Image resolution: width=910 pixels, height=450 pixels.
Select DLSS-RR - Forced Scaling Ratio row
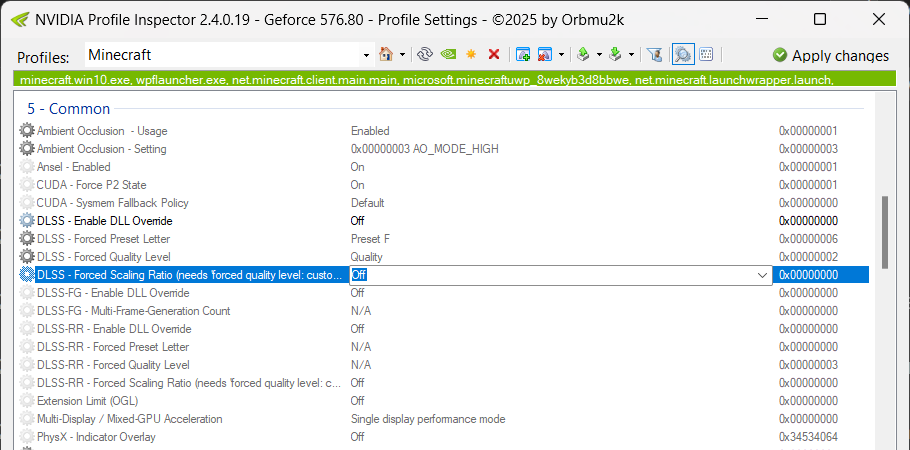(444, 383)
